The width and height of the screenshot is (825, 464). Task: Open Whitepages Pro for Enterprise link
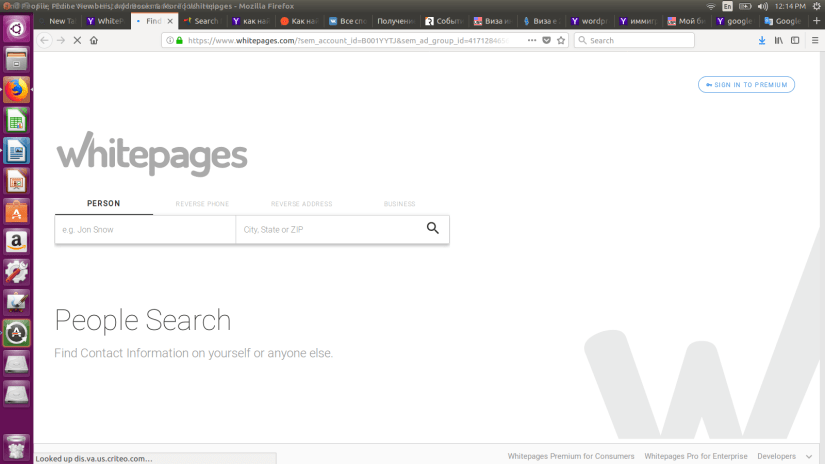pyautogui.click(x=696, y=456)
